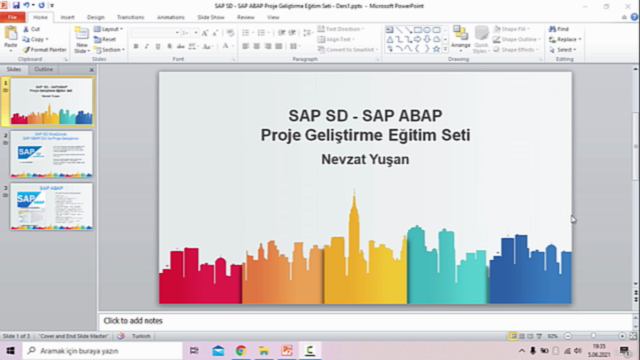Toggle text Shadow formatting
The height and width of the screenshot is (360, 640).
point(169,47)
